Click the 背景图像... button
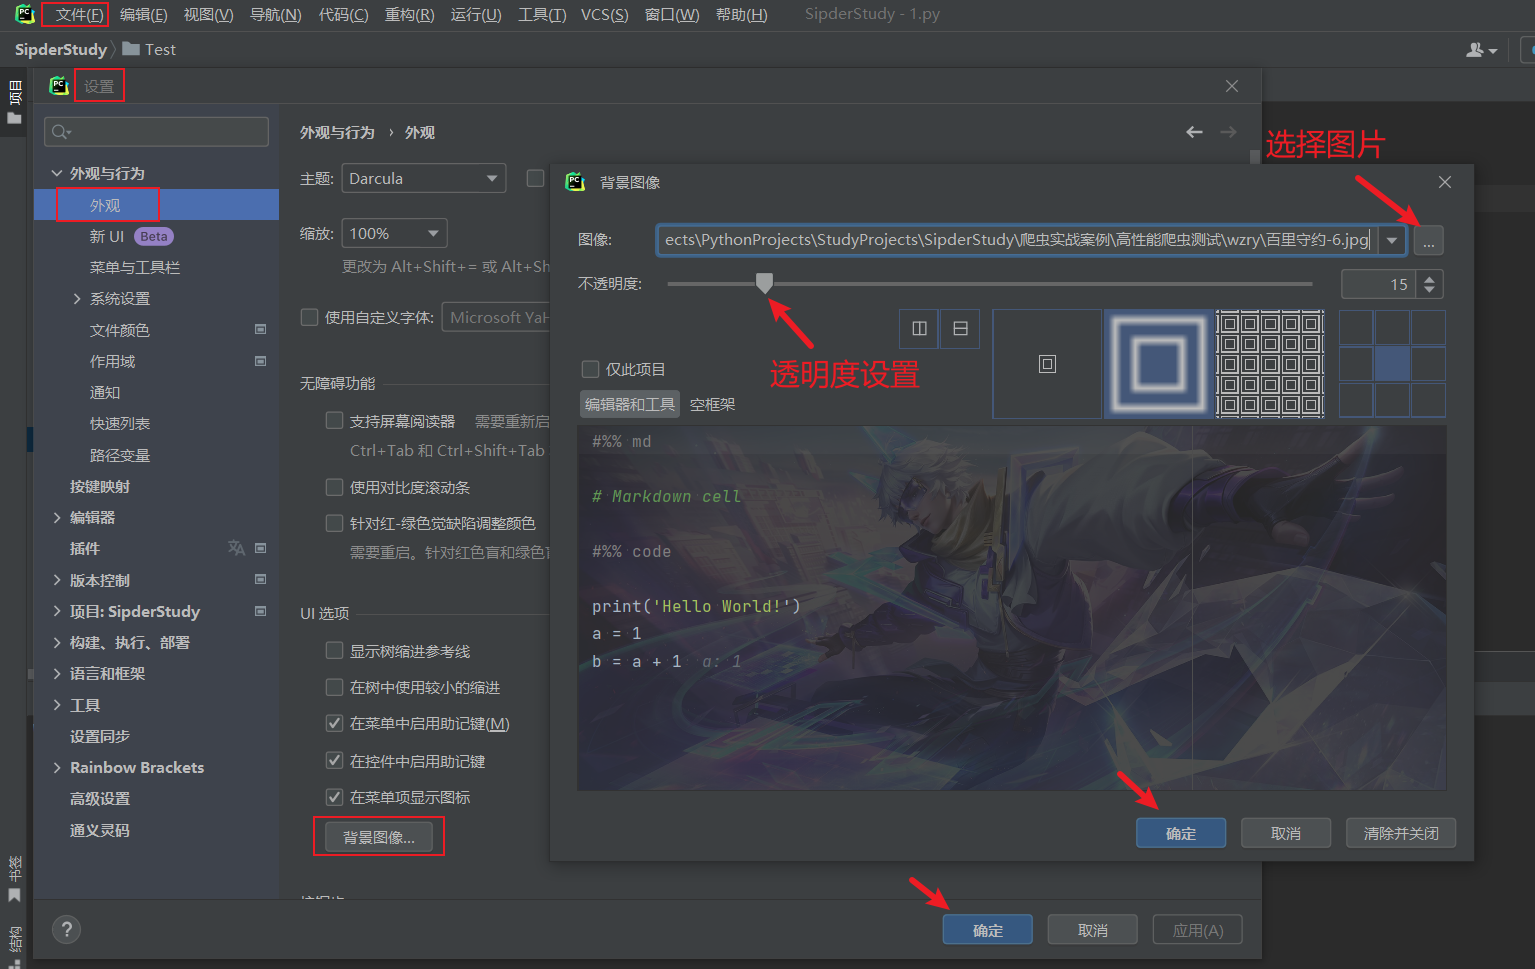This screenshot has height=969, width=1535. 379,837
